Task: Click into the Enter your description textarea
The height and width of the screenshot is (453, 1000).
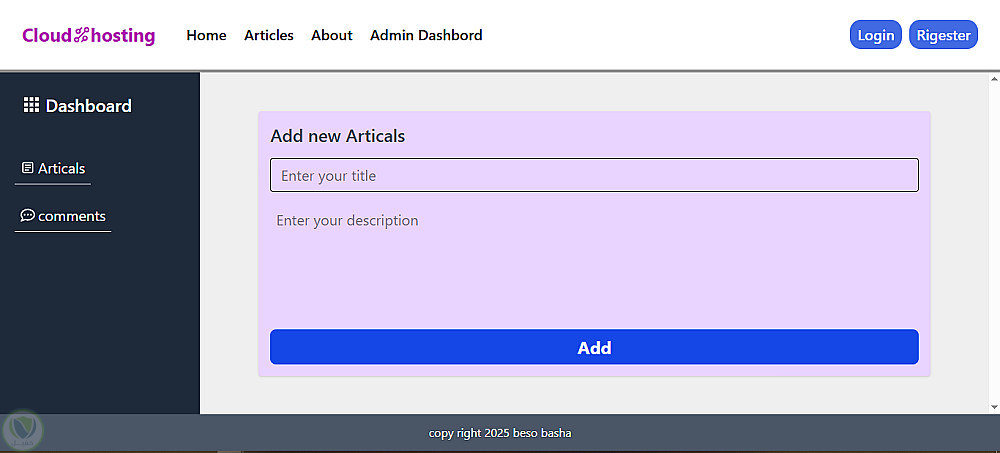Action: pyautogui.click(x=594, y=260)
